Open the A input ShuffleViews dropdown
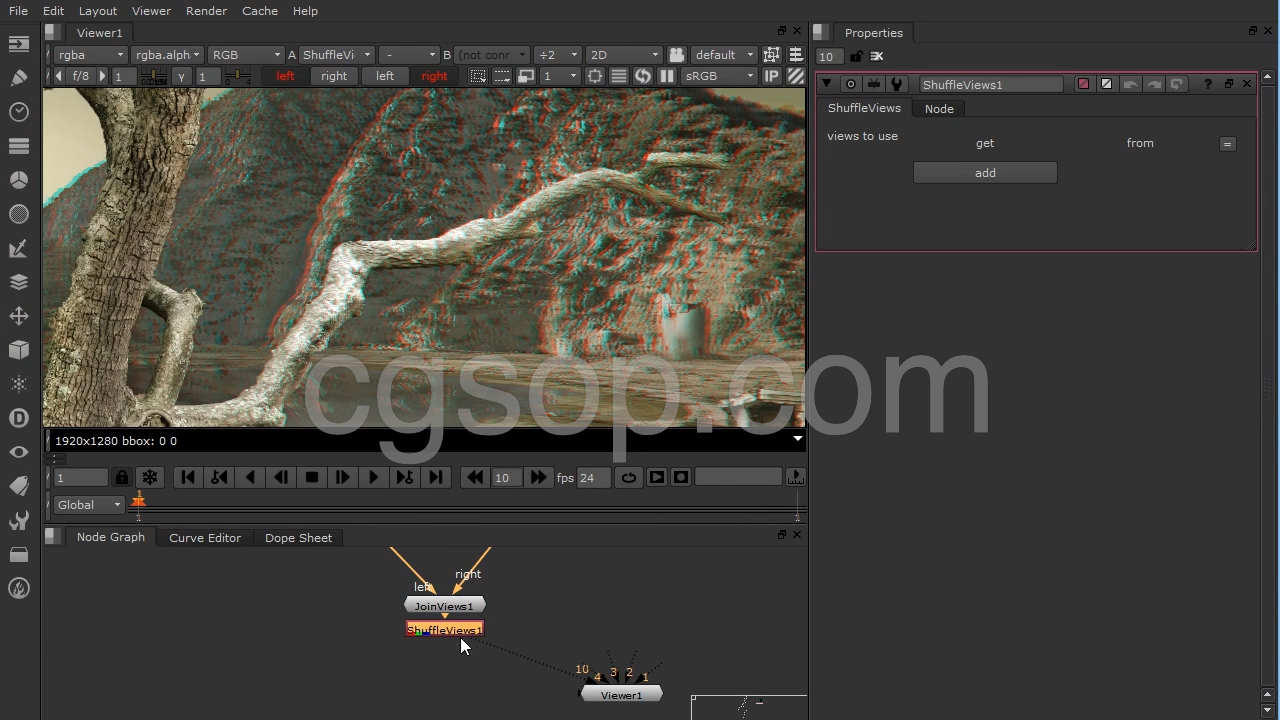1280x720 pixels. tap(337, 55)
